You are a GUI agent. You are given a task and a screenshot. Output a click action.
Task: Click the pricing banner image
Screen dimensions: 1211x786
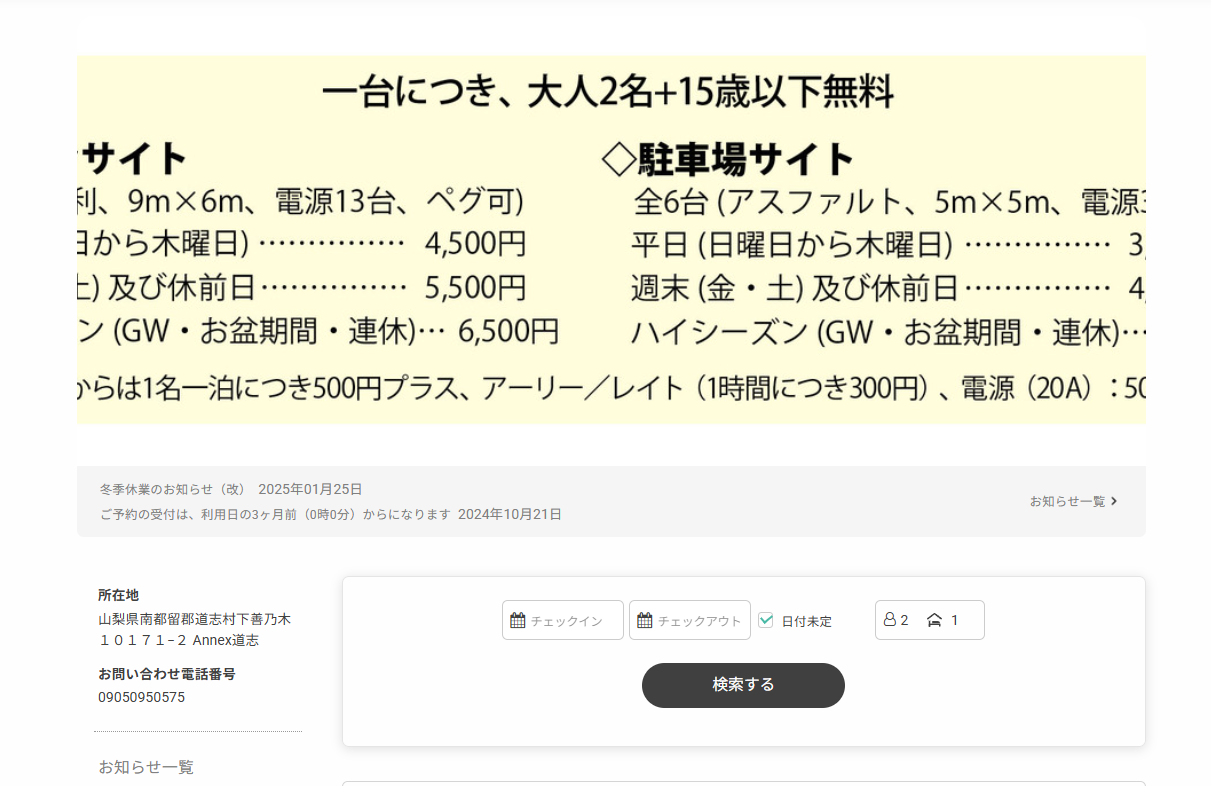point(611,240)
